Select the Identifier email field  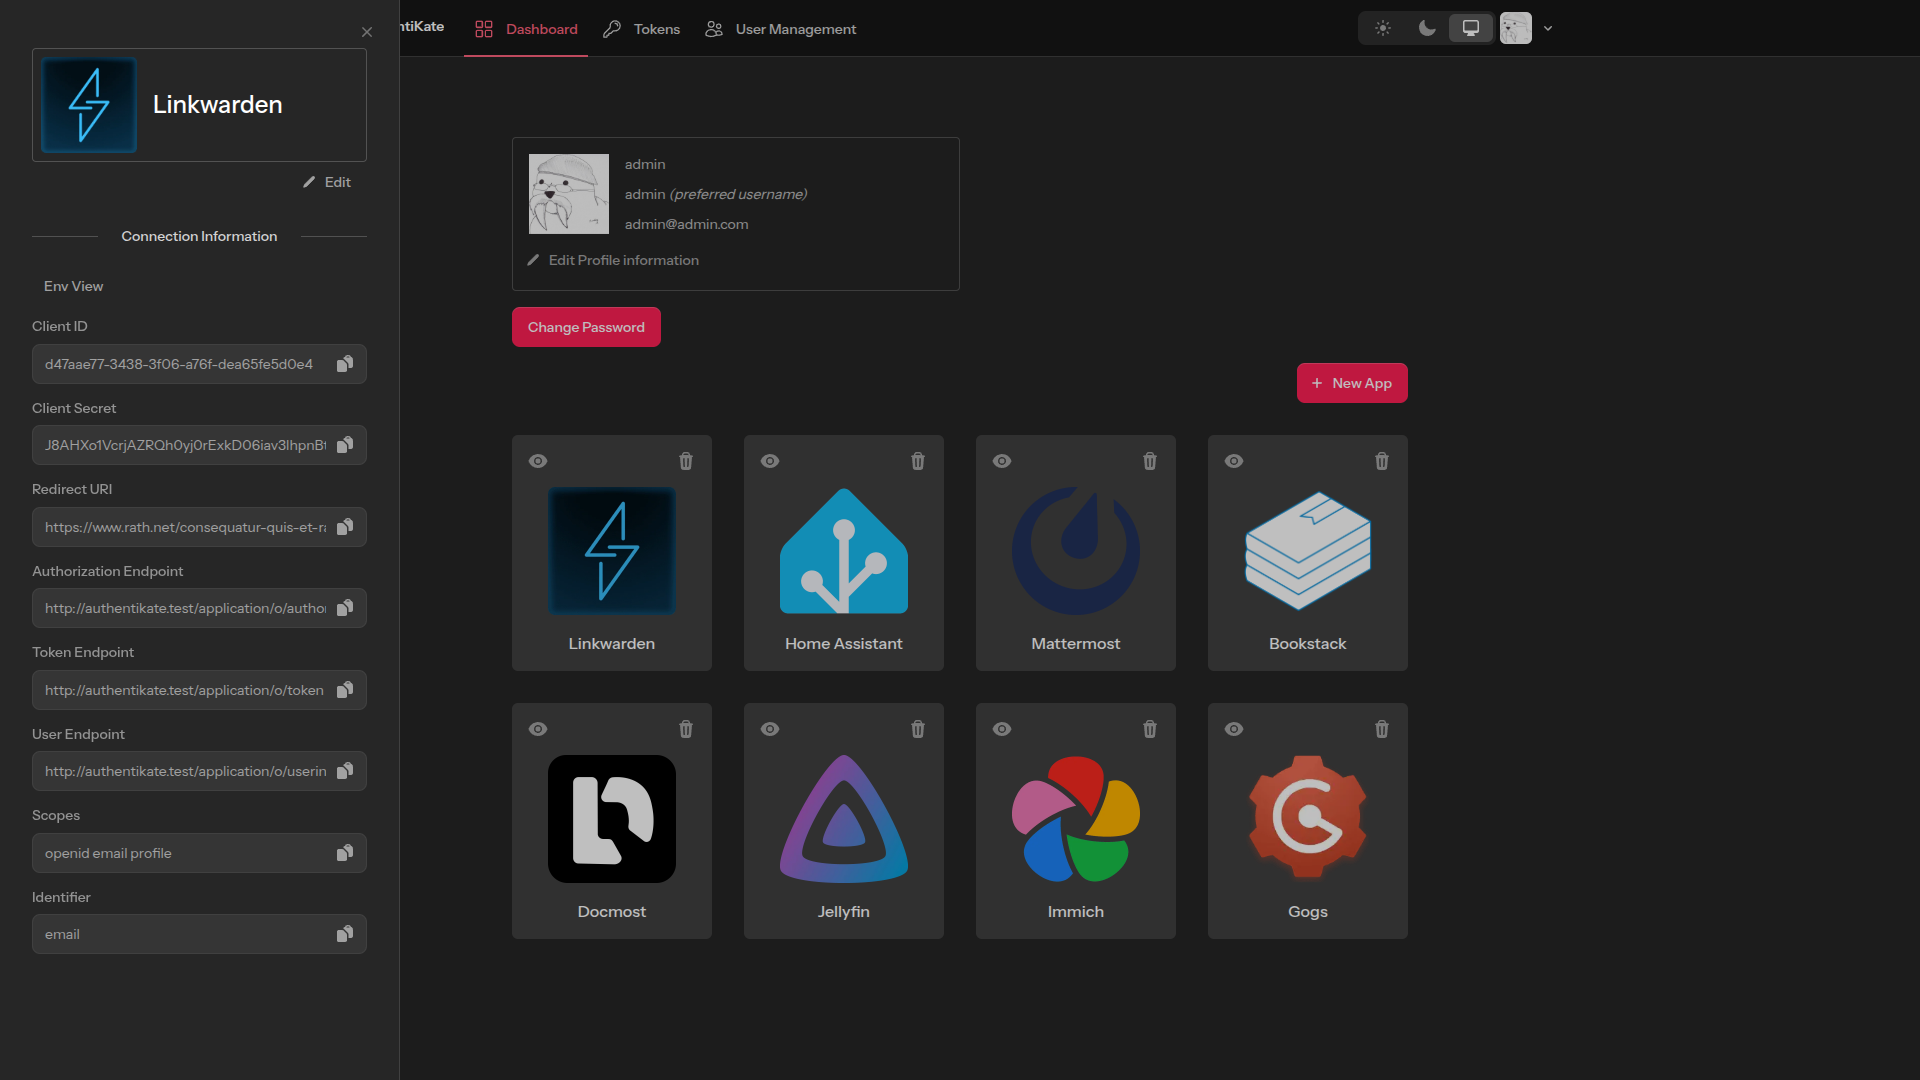click(199, 934)
